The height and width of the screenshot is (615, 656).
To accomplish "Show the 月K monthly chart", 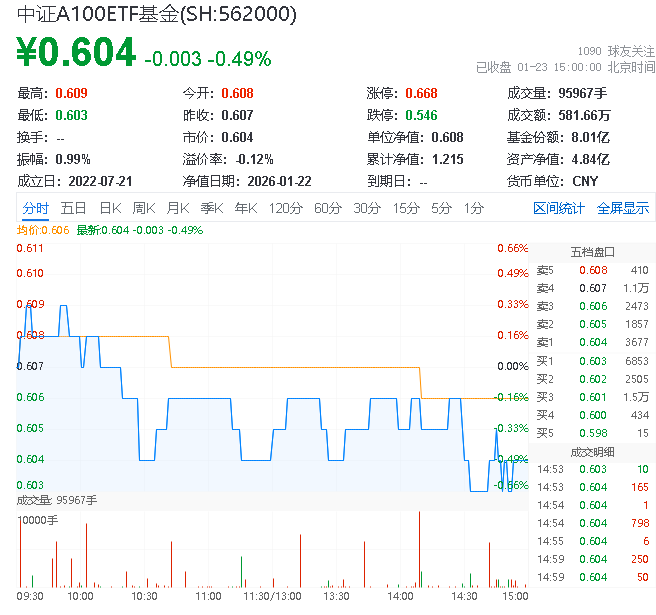I will 178,208.
